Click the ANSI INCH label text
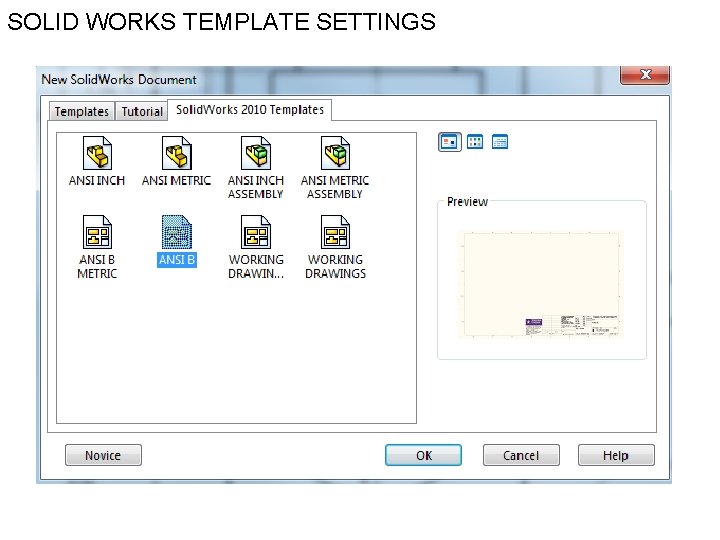 [x=97, y=180]
